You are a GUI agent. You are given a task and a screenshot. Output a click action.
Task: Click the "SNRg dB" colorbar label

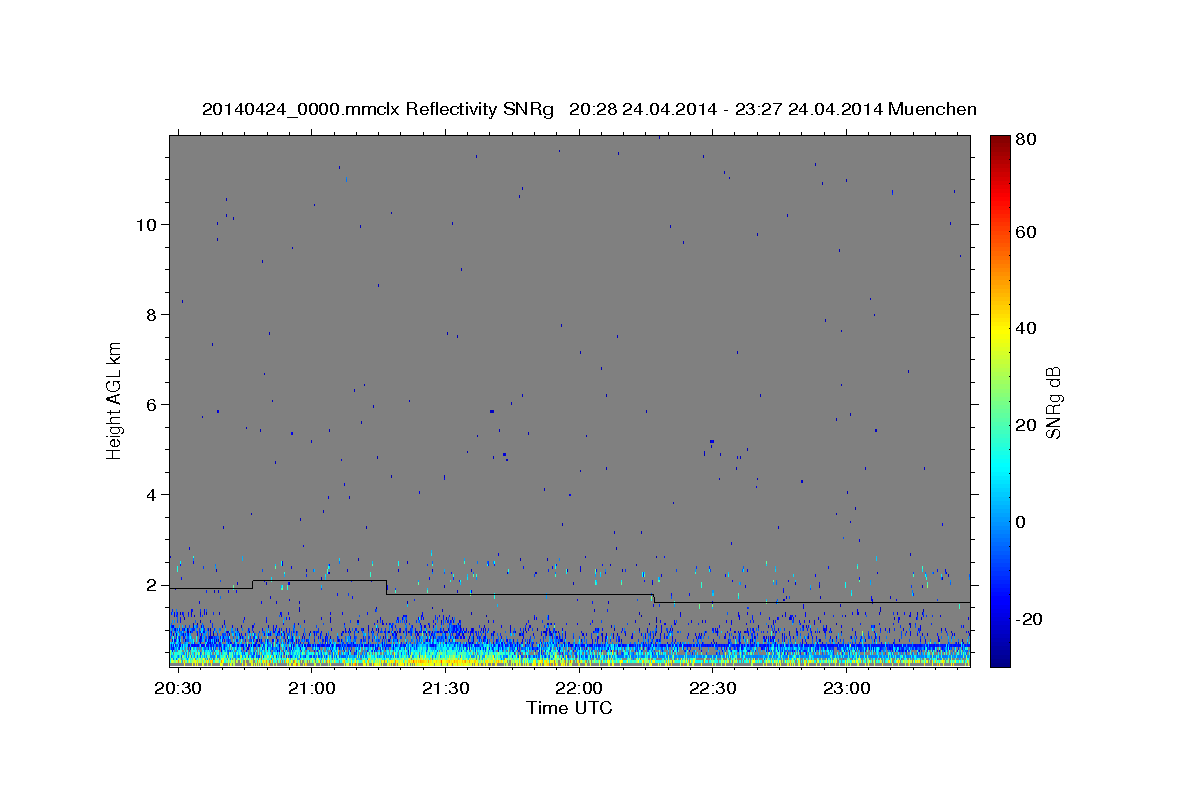click(x=1053, y=402)
